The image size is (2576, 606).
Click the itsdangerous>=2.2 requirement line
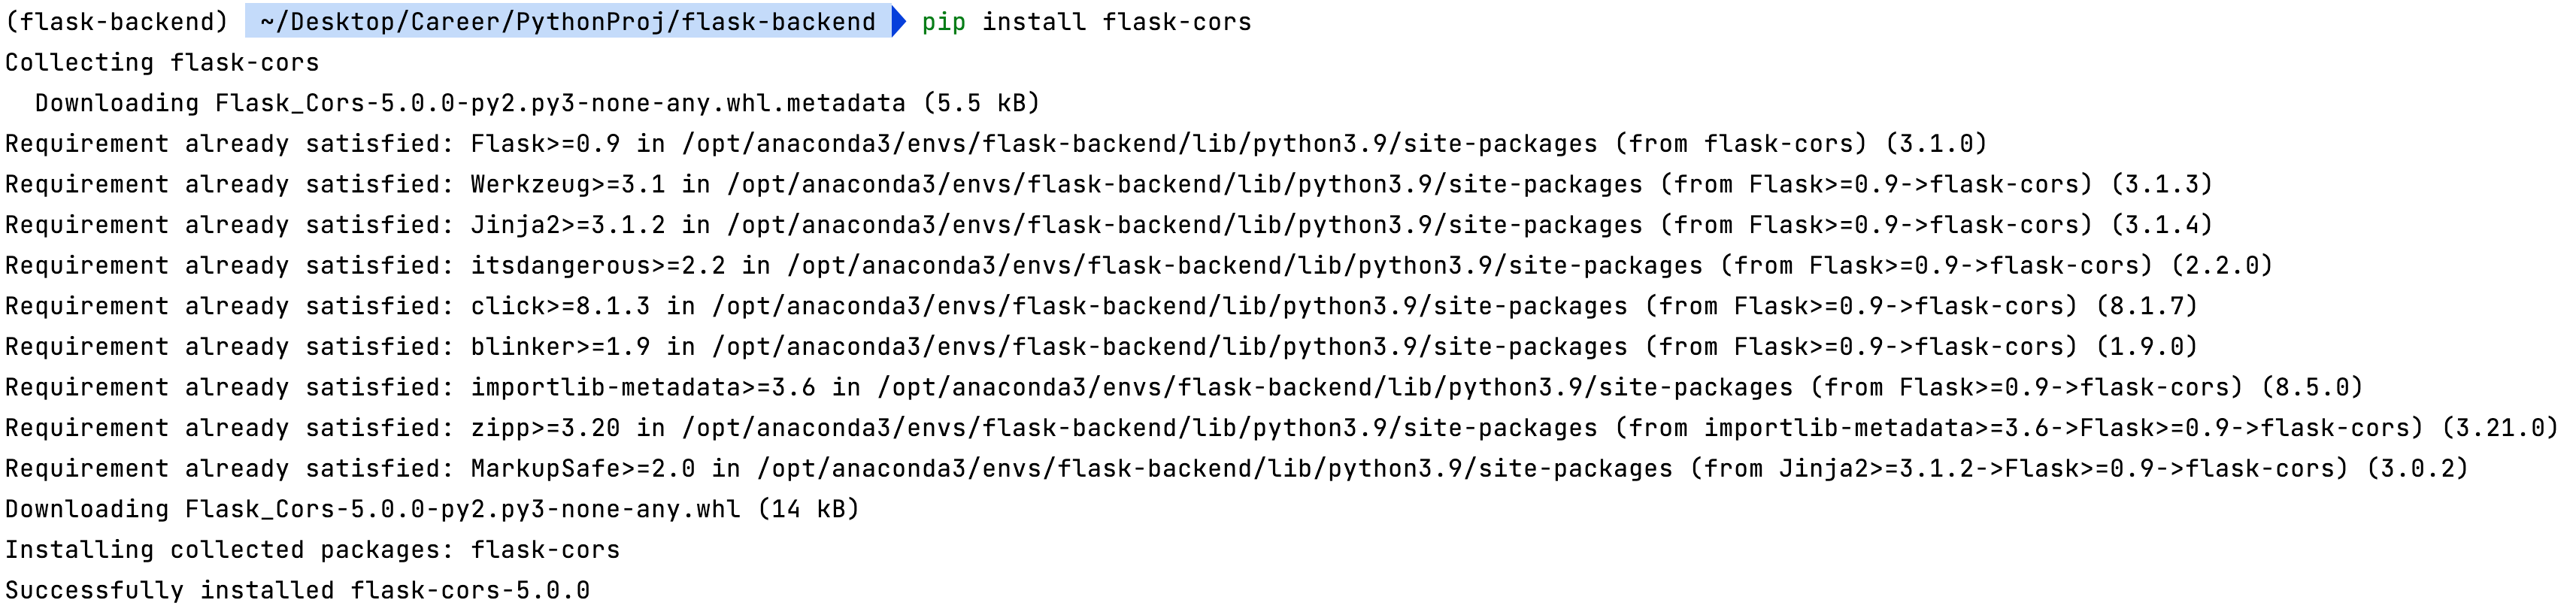[1138, 265]
